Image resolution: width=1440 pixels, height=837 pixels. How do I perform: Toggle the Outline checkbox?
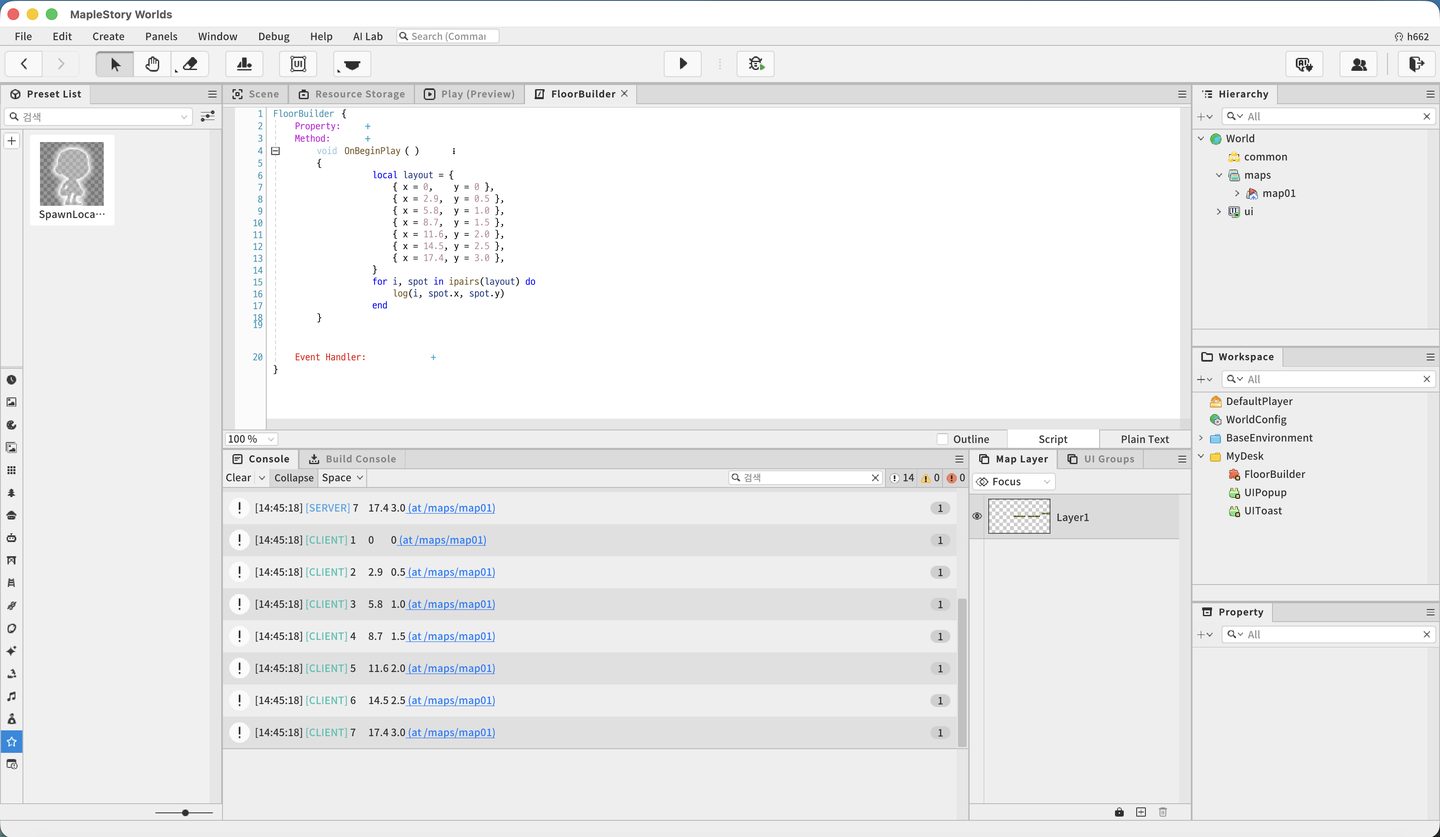pos(942,439)
